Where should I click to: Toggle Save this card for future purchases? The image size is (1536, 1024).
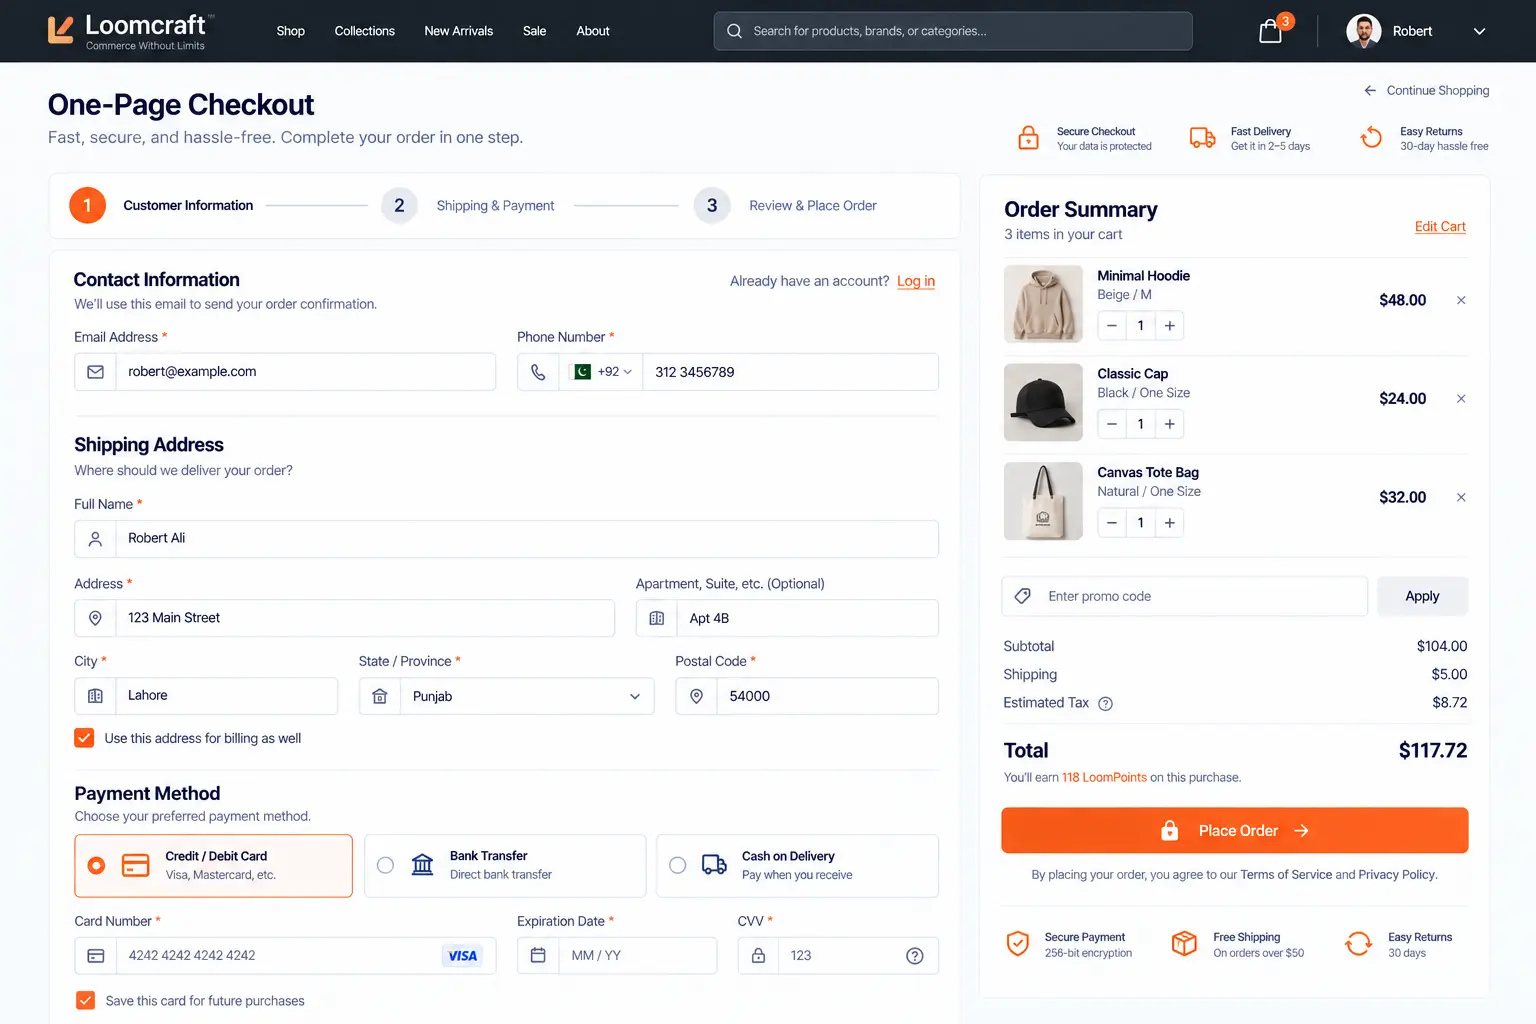86,1000
